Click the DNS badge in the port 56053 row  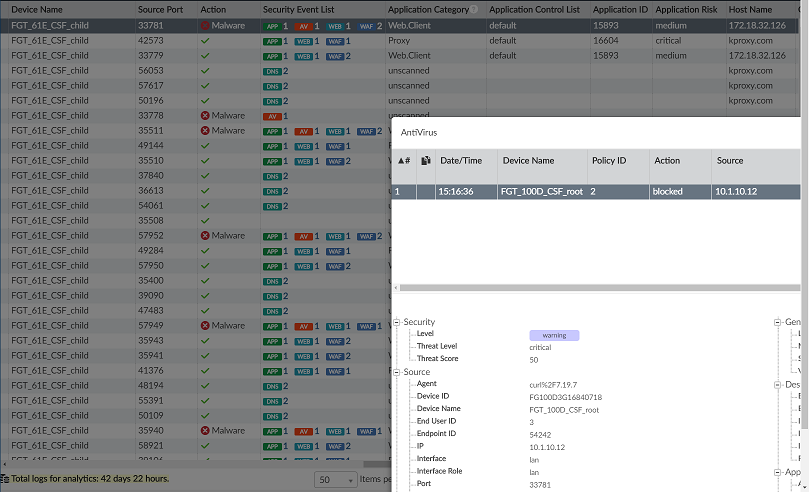[276, 71]
